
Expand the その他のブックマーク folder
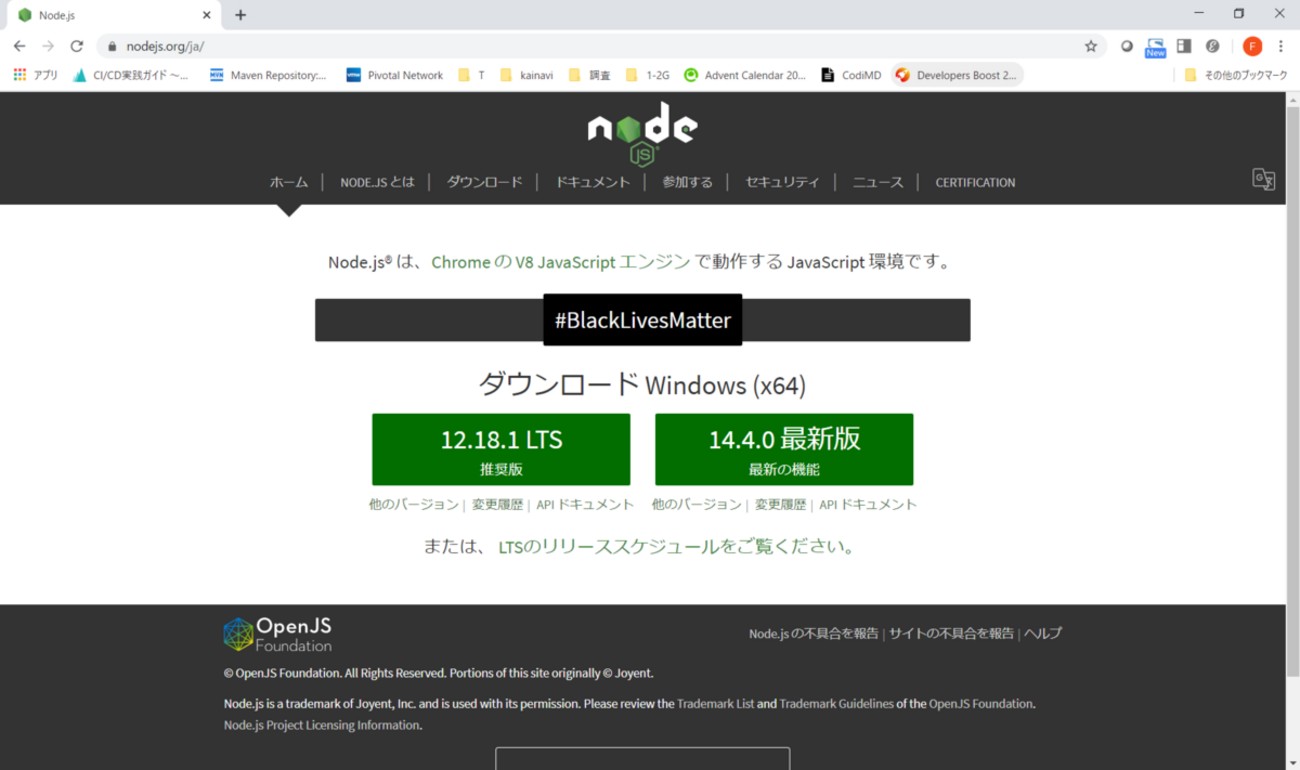[x=1236, y=75]
